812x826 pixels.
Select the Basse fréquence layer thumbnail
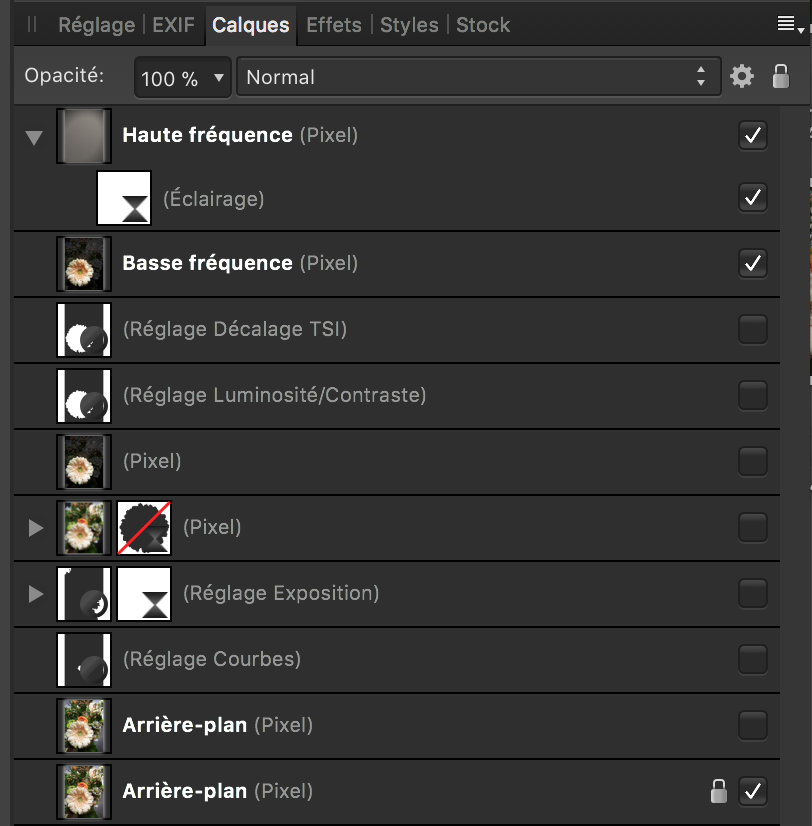84,263
